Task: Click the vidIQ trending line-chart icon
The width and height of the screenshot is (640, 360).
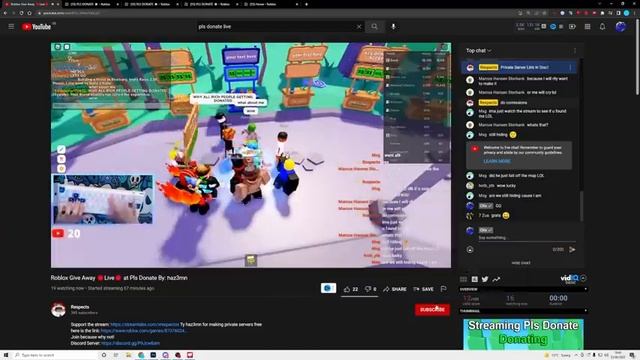Action: coord(496,279)
